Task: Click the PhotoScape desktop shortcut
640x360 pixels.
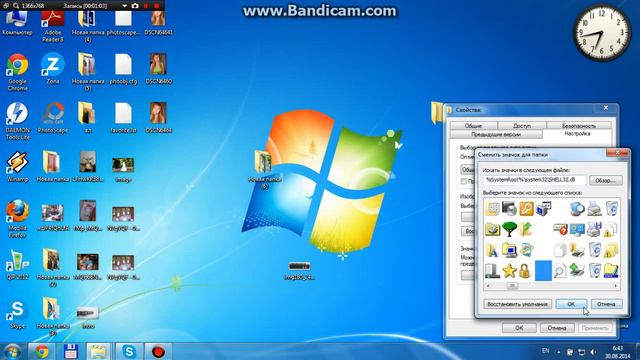Action: click(x=53, y=118)
